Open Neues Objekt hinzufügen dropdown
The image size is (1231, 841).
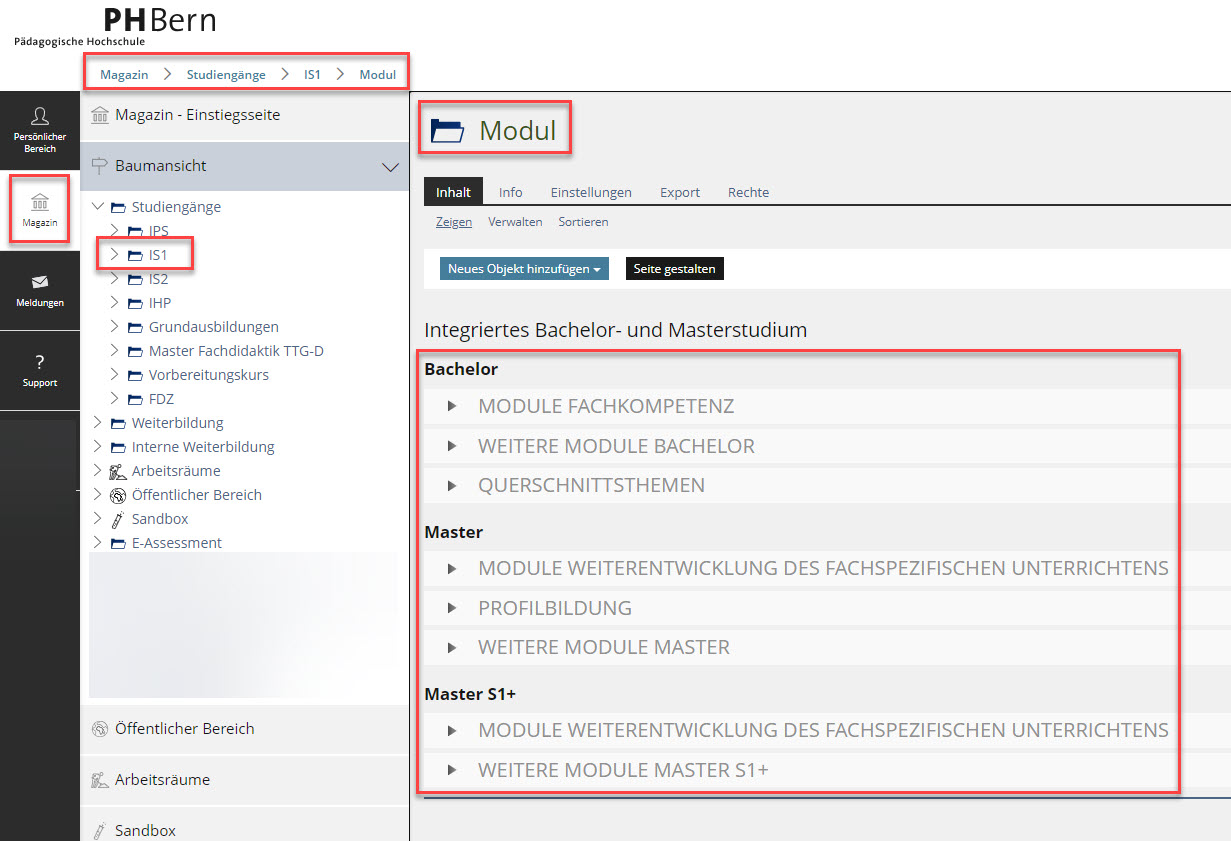click(x=524, y=269)
